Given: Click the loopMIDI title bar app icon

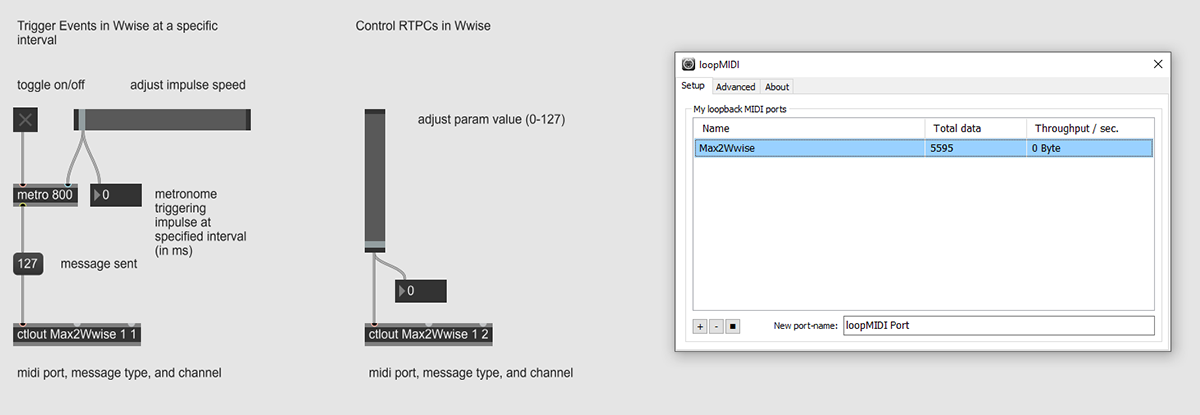Looking at the screenshot, I should coord(688,64).
